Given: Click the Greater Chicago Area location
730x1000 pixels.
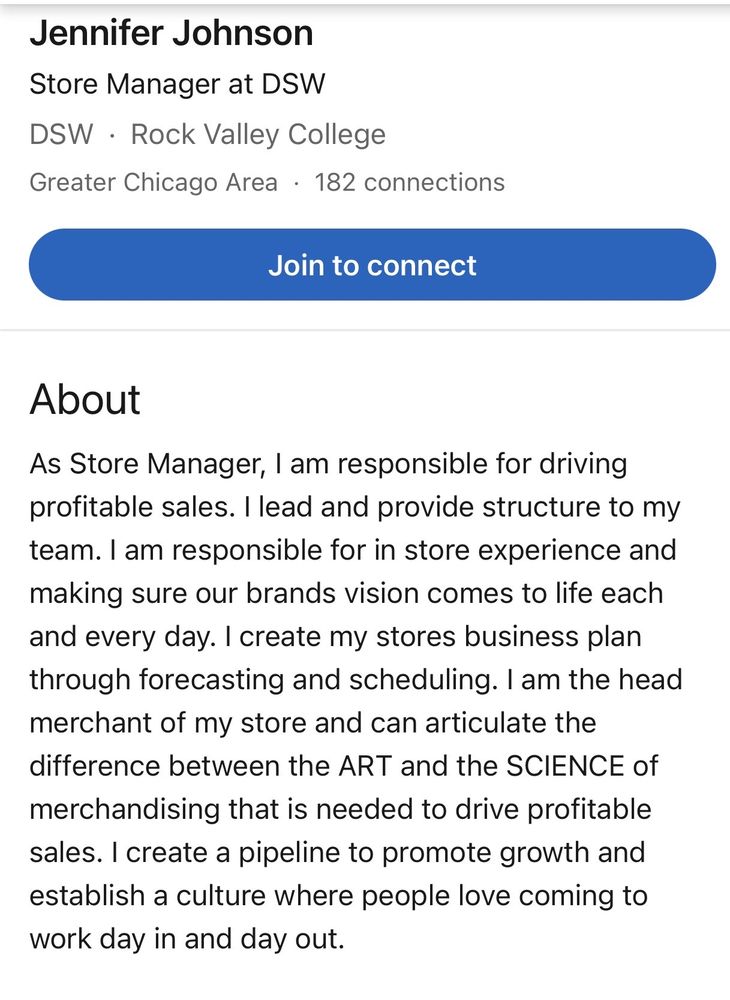Looking at the screenshot, I should click(153, 182).
